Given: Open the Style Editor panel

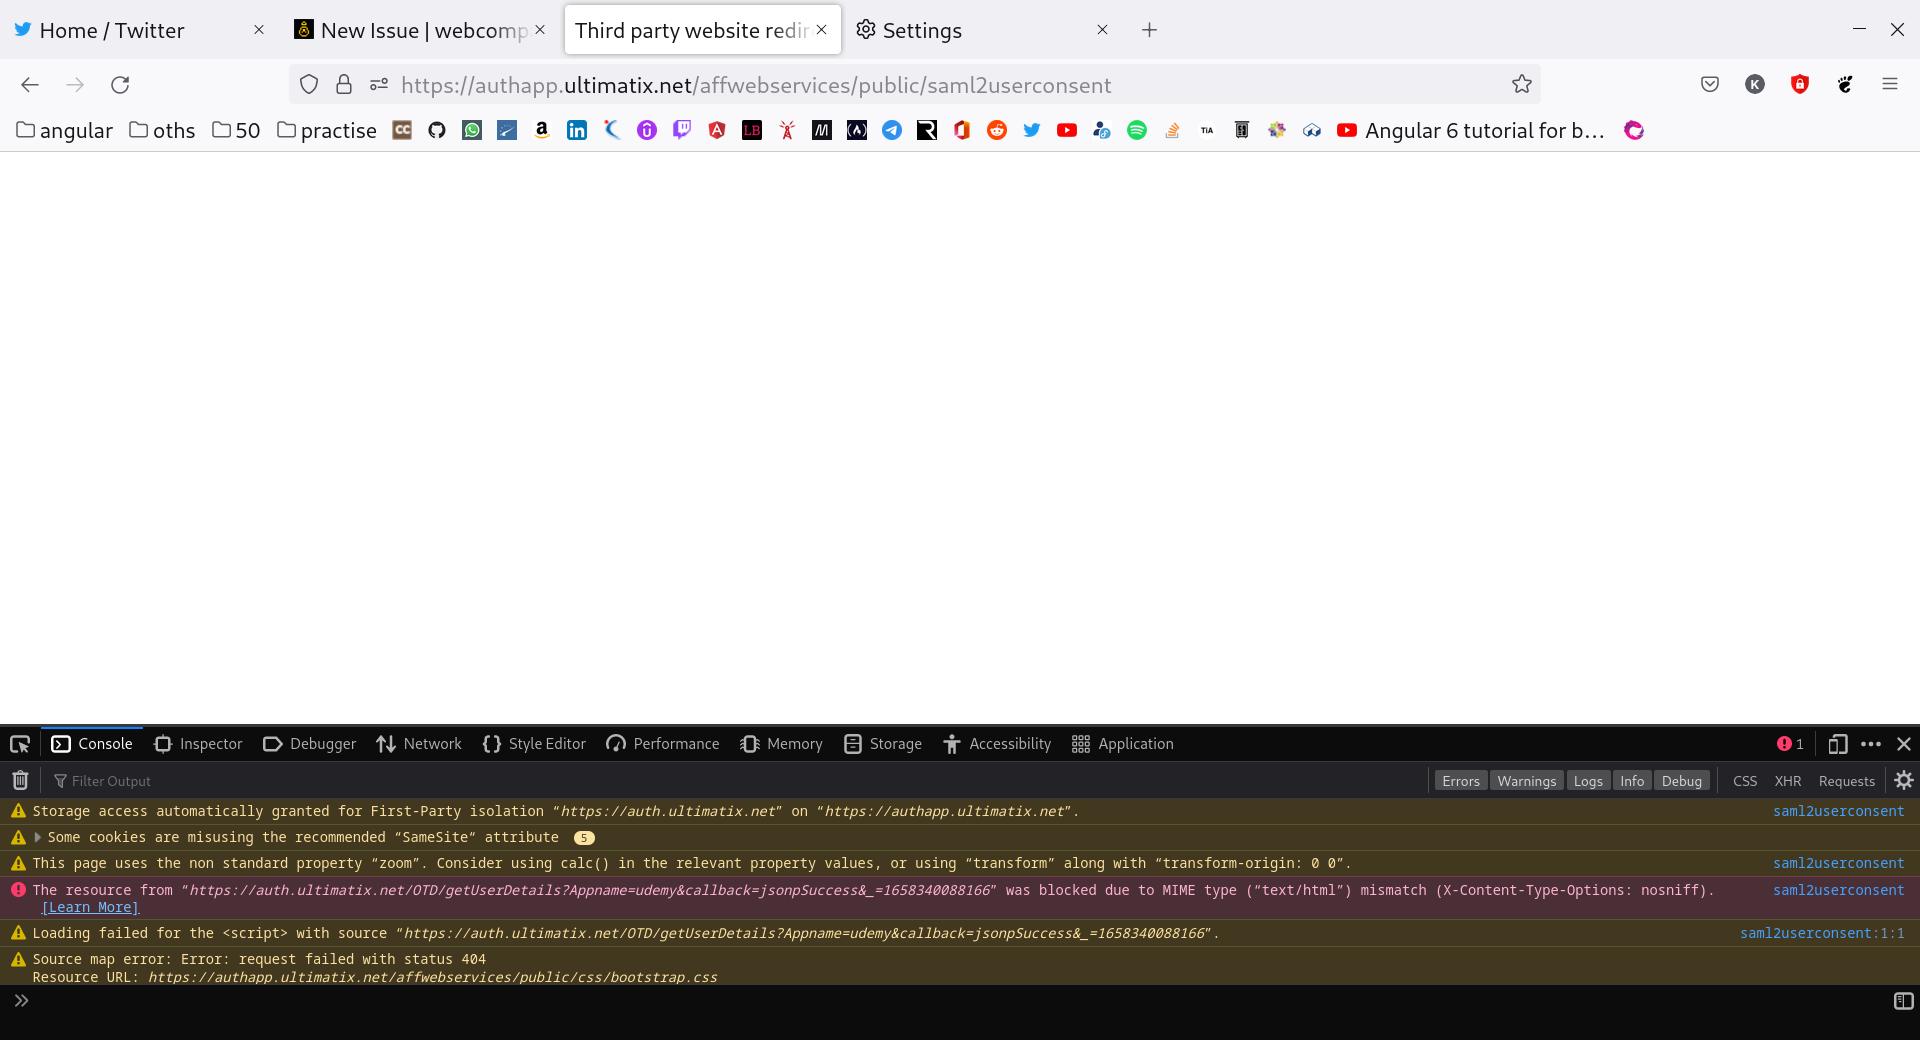Looking at the screenshot, I should [x=534, y=743].
